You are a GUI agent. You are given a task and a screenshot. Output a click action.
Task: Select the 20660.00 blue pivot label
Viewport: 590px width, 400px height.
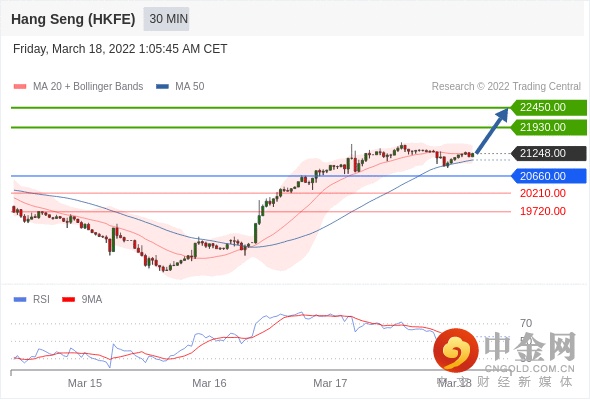pos(548,176)
